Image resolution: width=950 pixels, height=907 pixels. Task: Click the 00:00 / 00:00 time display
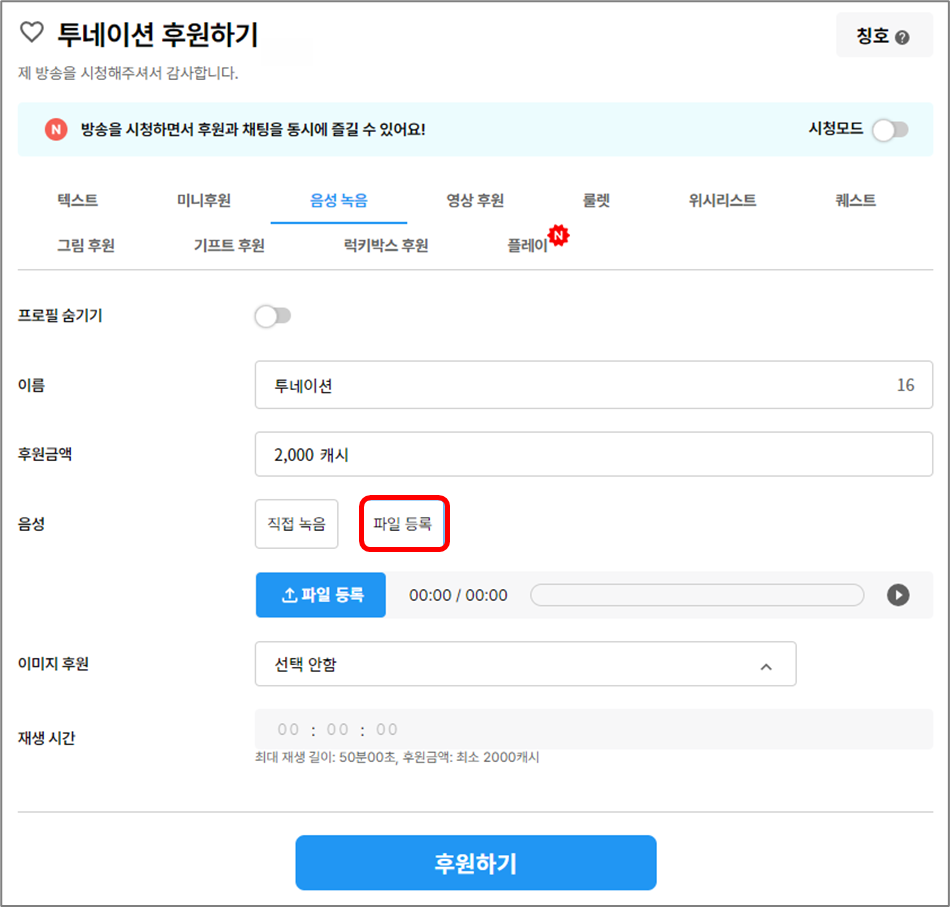tap(458, 596)
